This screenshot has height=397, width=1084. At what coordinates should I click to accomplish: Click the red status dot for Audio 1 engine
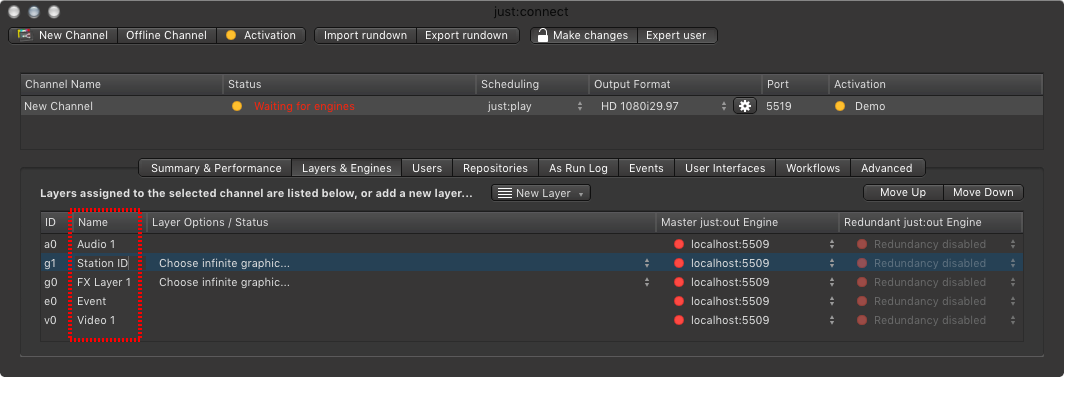[679, 244]
